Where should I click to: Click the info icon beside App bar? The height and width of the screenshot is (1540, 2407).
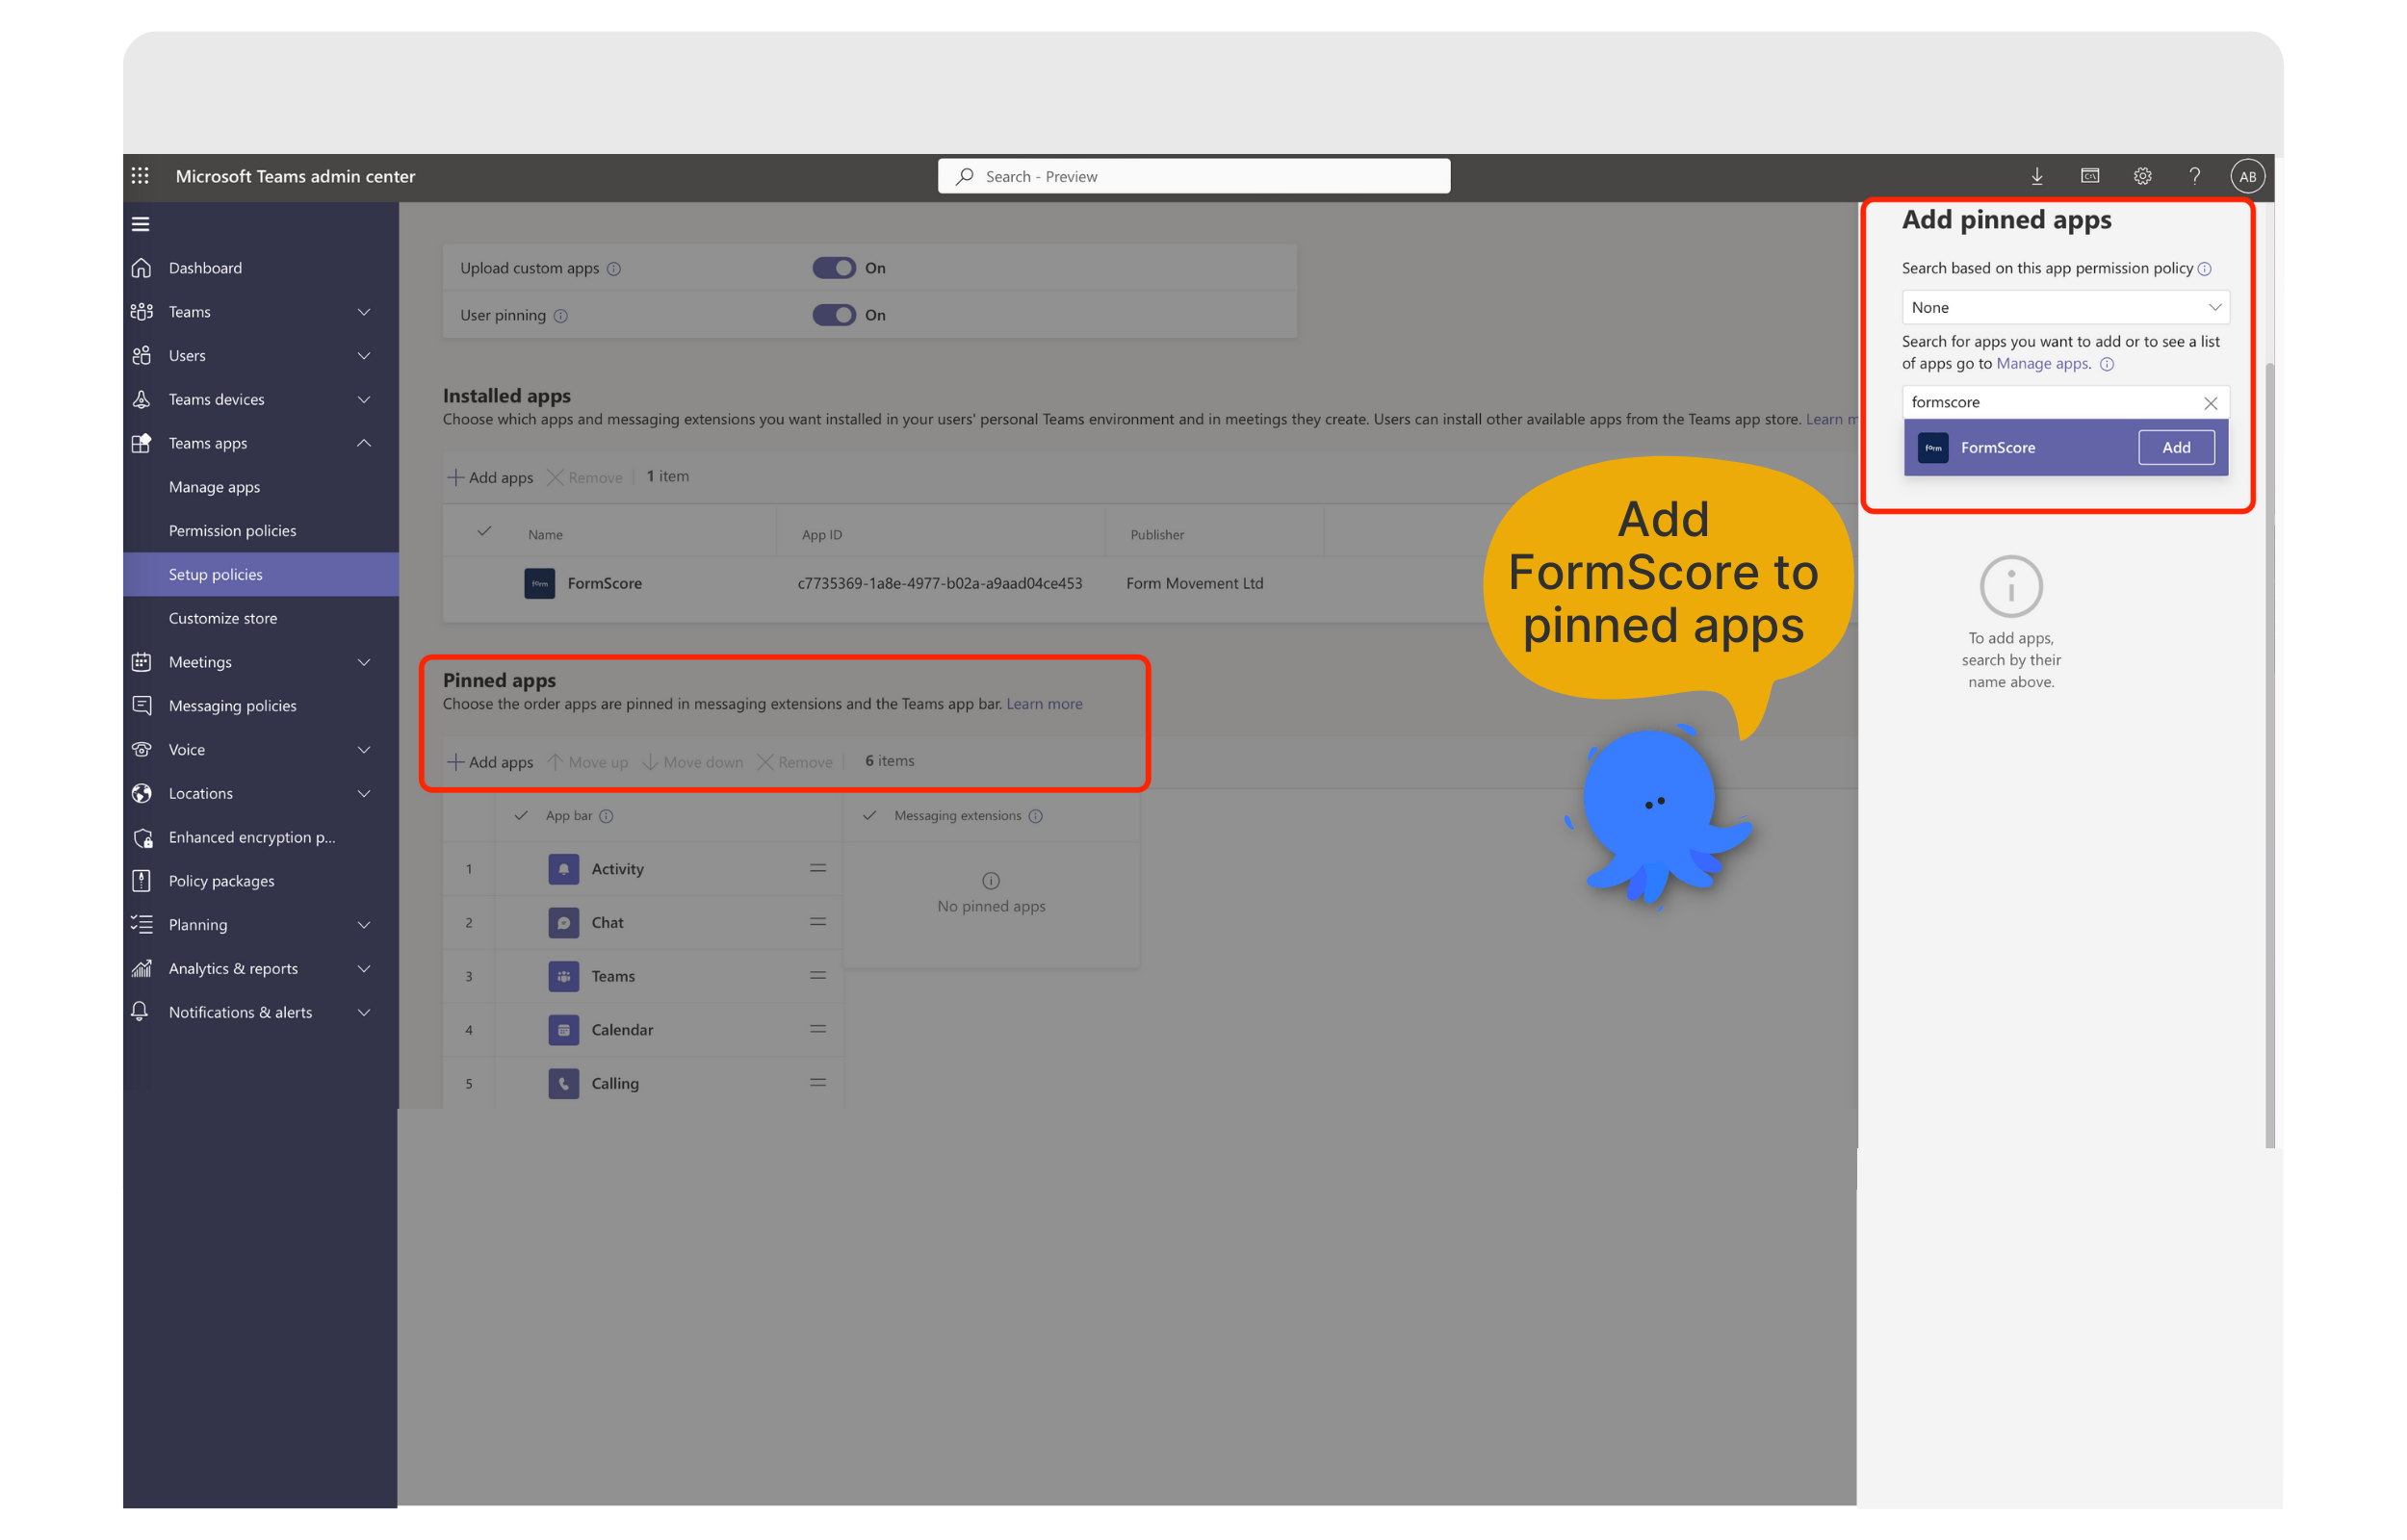(606, 816)
